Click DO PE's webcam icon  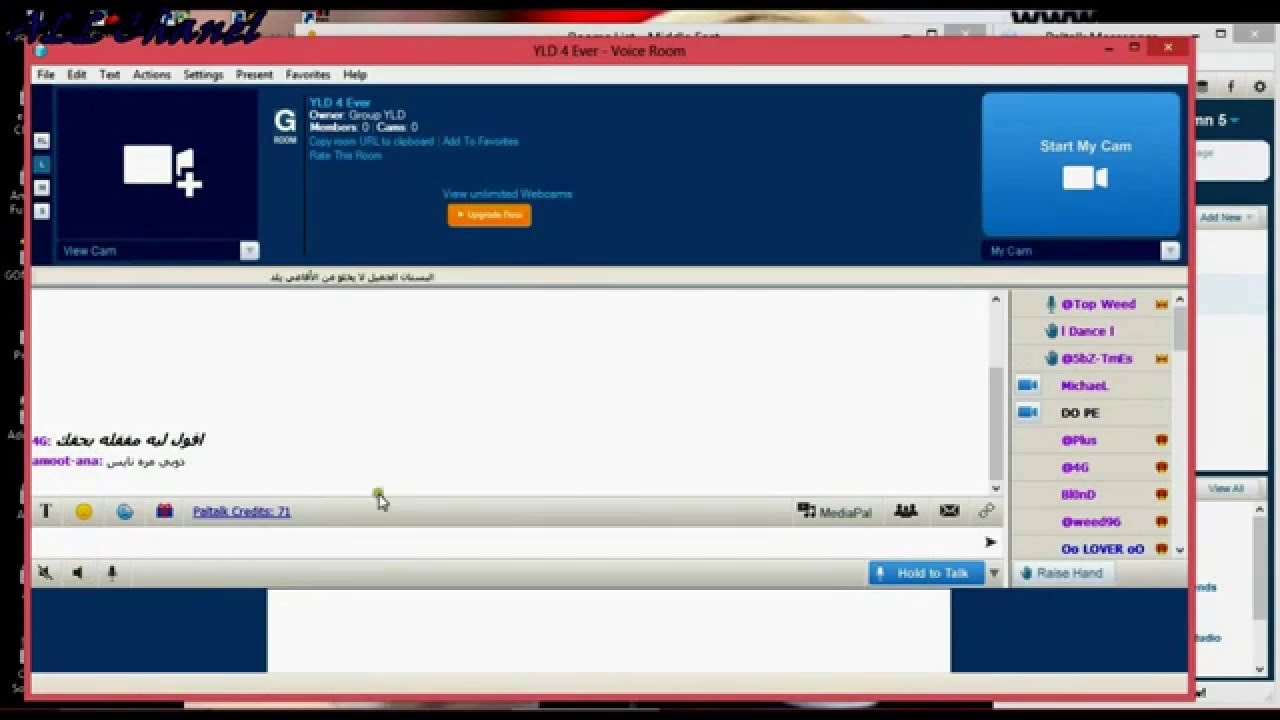pyautogui.click(x=1028, y=412)
